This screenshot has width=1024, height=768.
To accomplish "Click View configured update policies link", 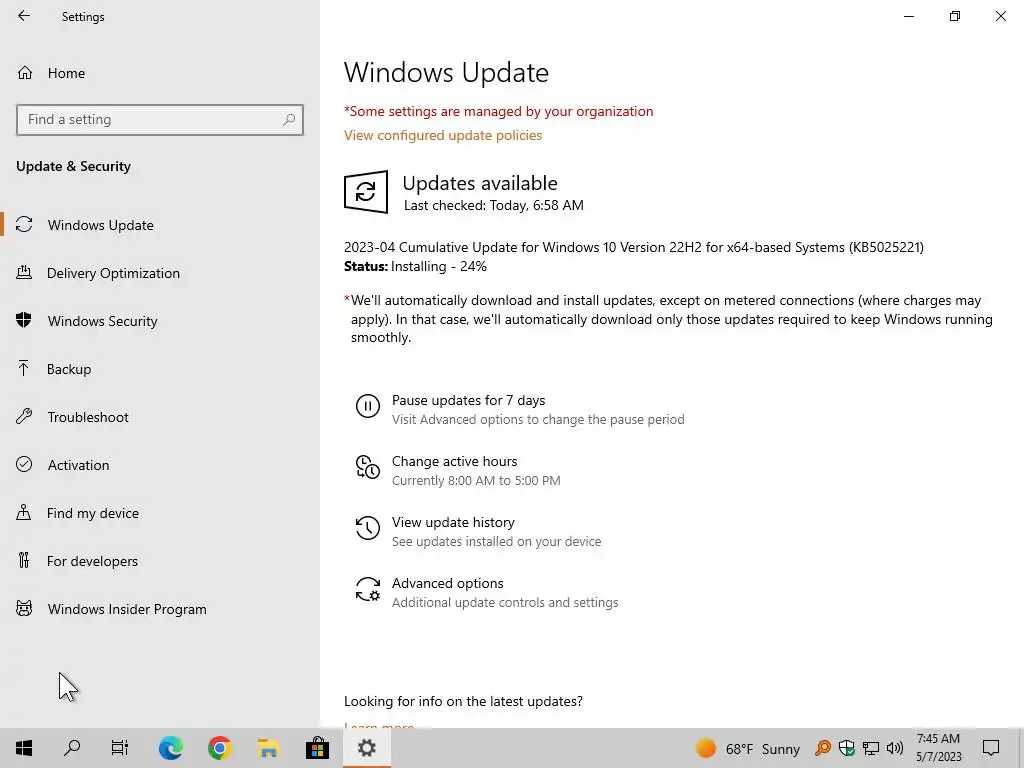I will (x=443, y=135).
